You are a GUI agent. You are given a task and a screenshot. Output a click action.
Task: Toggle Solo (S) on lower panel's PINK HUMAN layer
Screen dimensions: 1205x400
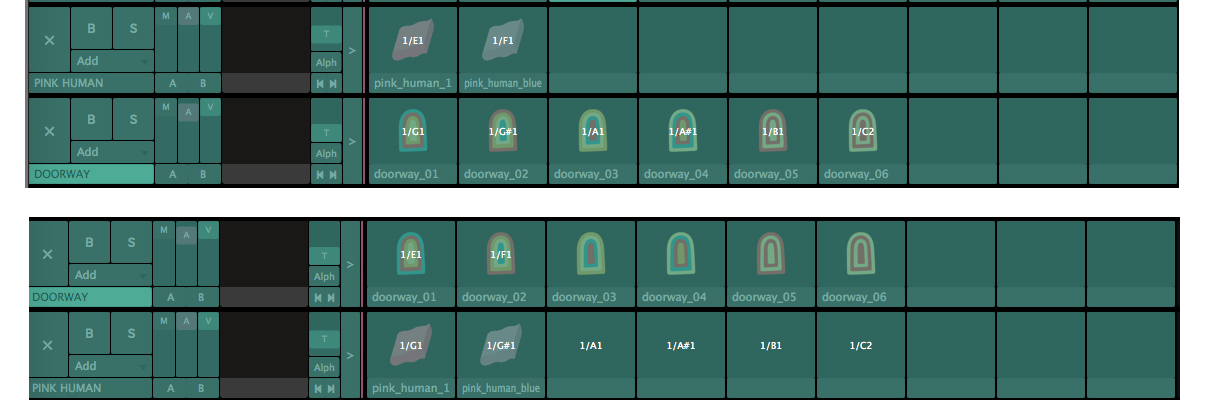pyautogui.click(x=131, y=333)
